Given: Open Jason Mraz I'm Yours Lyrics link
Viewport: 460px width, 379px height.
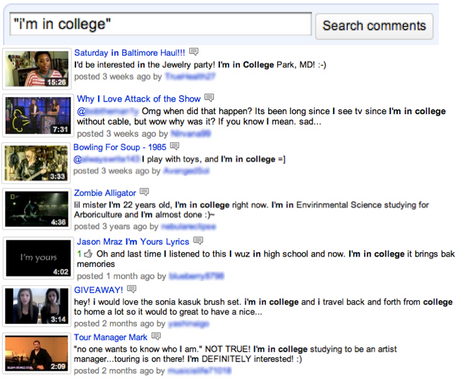Looking at the screenshot, I should (x=133, y=242).
